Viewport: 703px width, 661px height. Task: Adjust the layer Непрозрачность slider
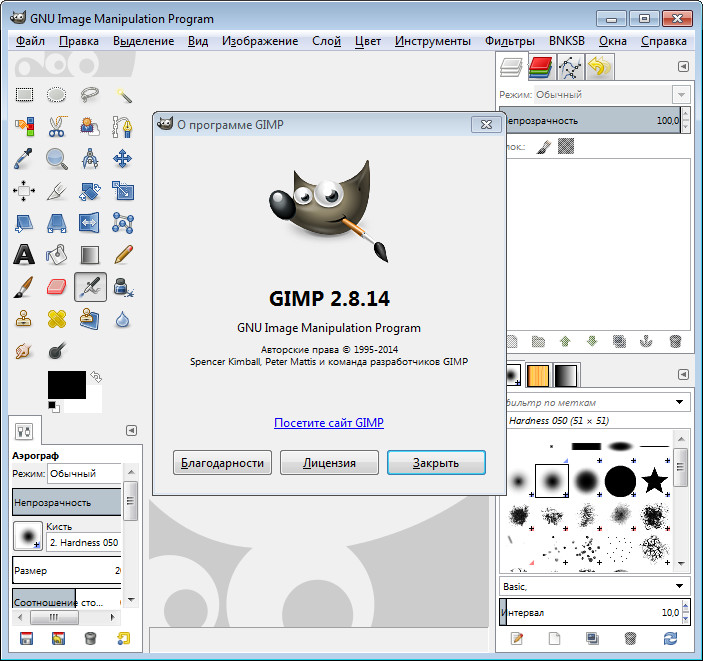(x=593, y=120)
